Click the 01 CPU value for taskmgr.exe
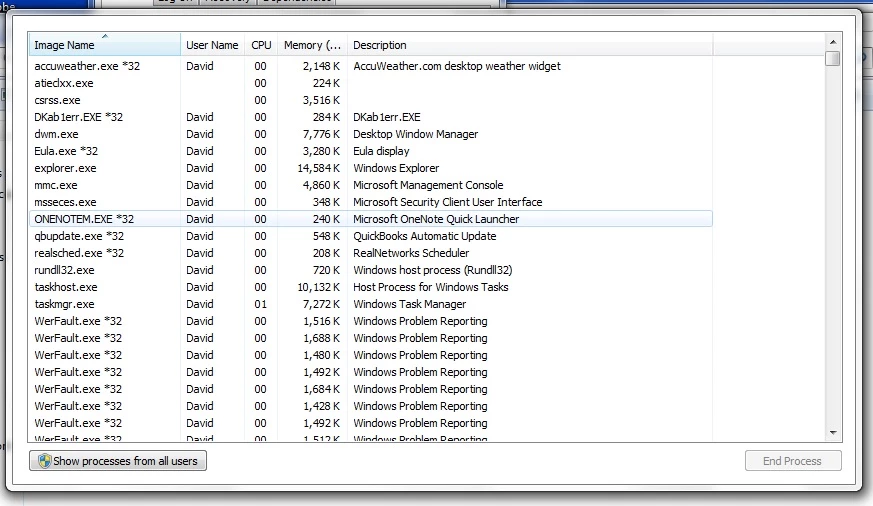 (261, 304)
